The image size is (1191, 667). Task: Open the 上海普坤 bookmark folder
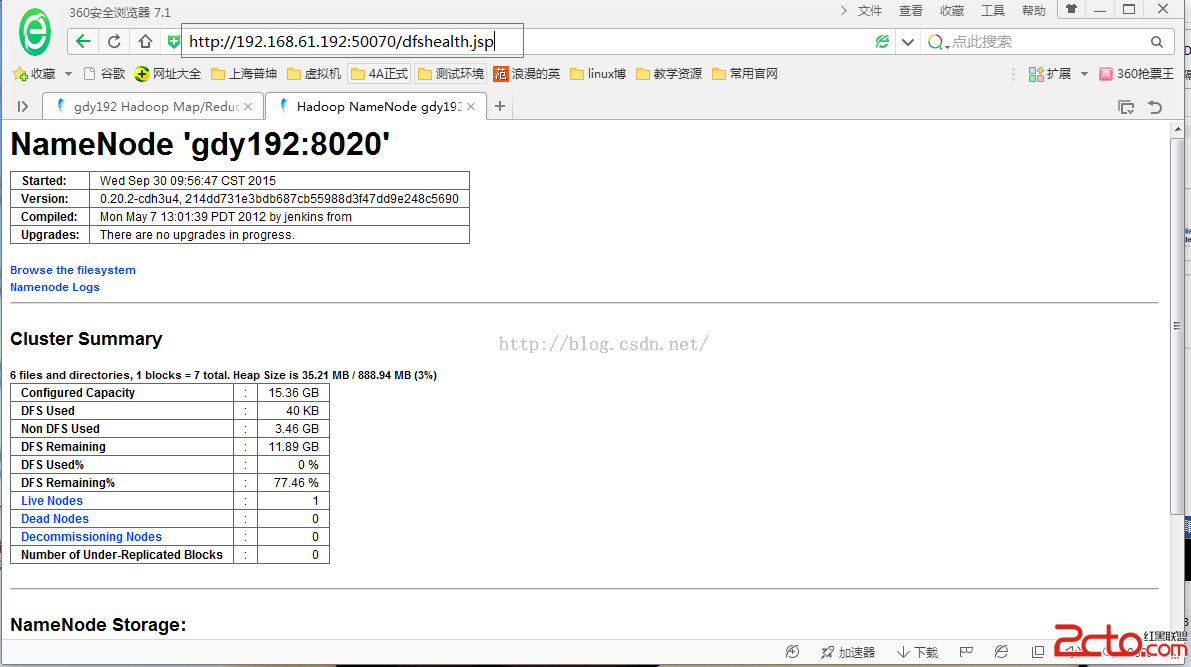[244, 74]
